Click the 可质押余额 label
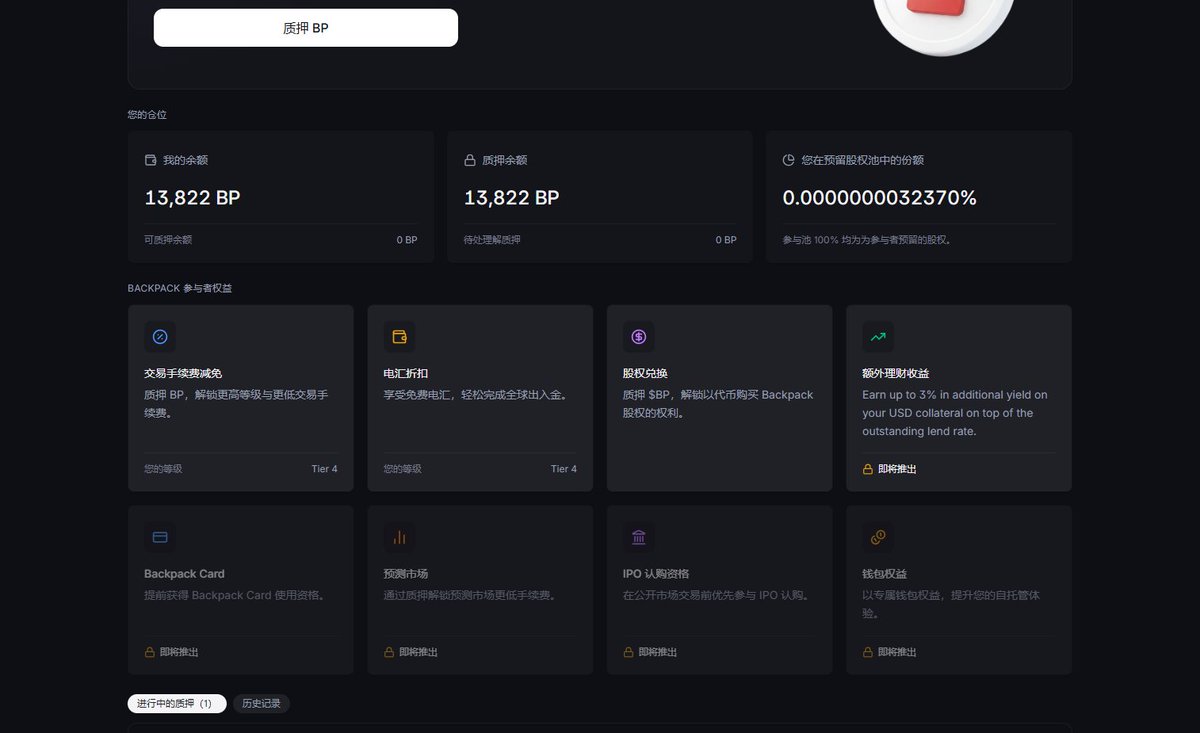 [x=168, y=240]
